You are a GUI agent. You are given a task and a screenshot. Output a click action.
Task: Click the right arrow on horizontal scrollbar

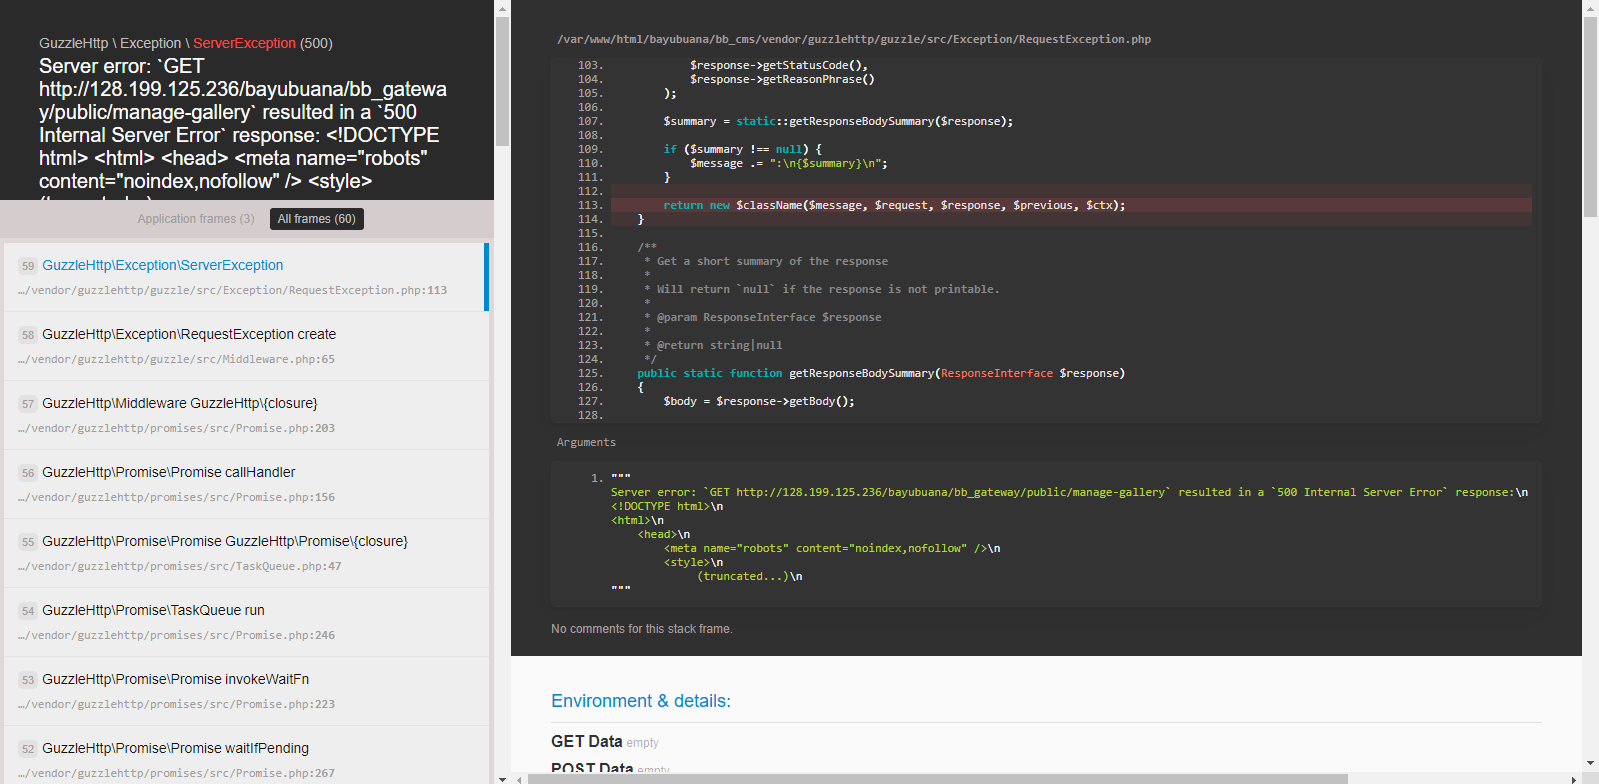tap(1574, 779)
